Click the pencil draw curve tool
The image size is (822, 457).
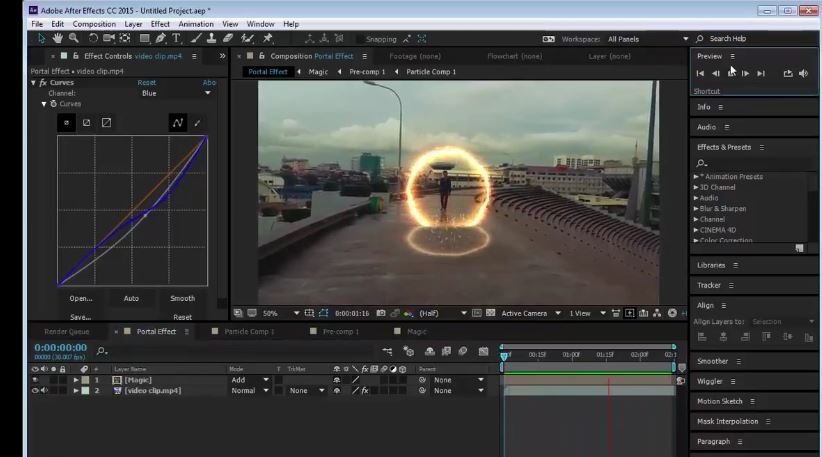(x=197, y=123)
